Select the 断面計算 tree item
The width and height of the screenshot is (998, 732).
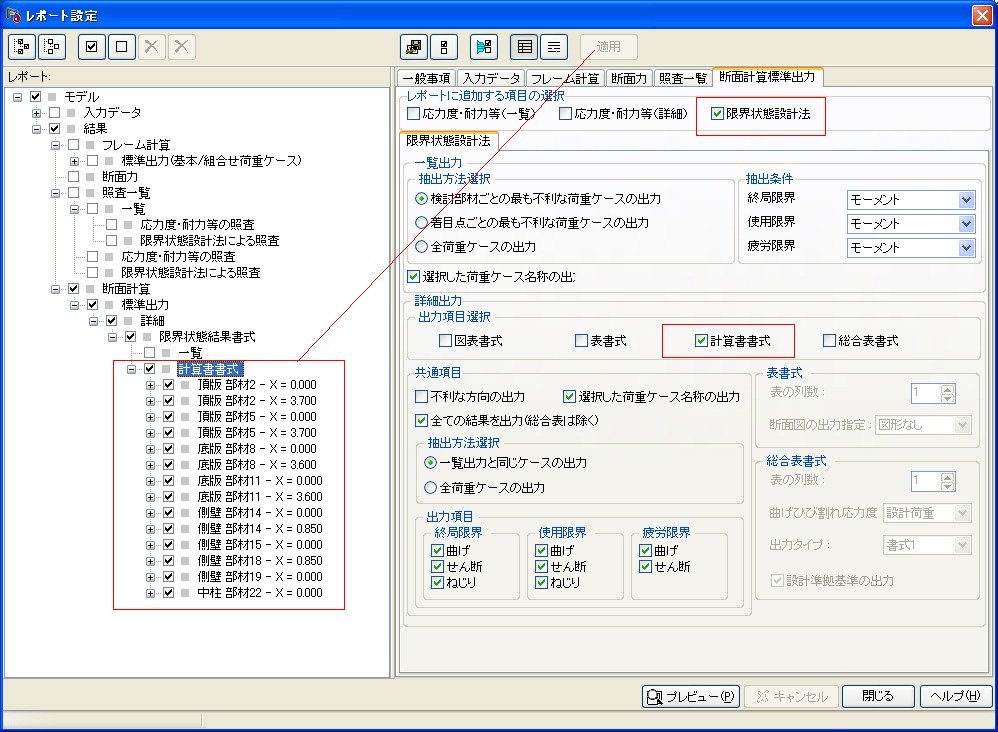coord(126,289)
